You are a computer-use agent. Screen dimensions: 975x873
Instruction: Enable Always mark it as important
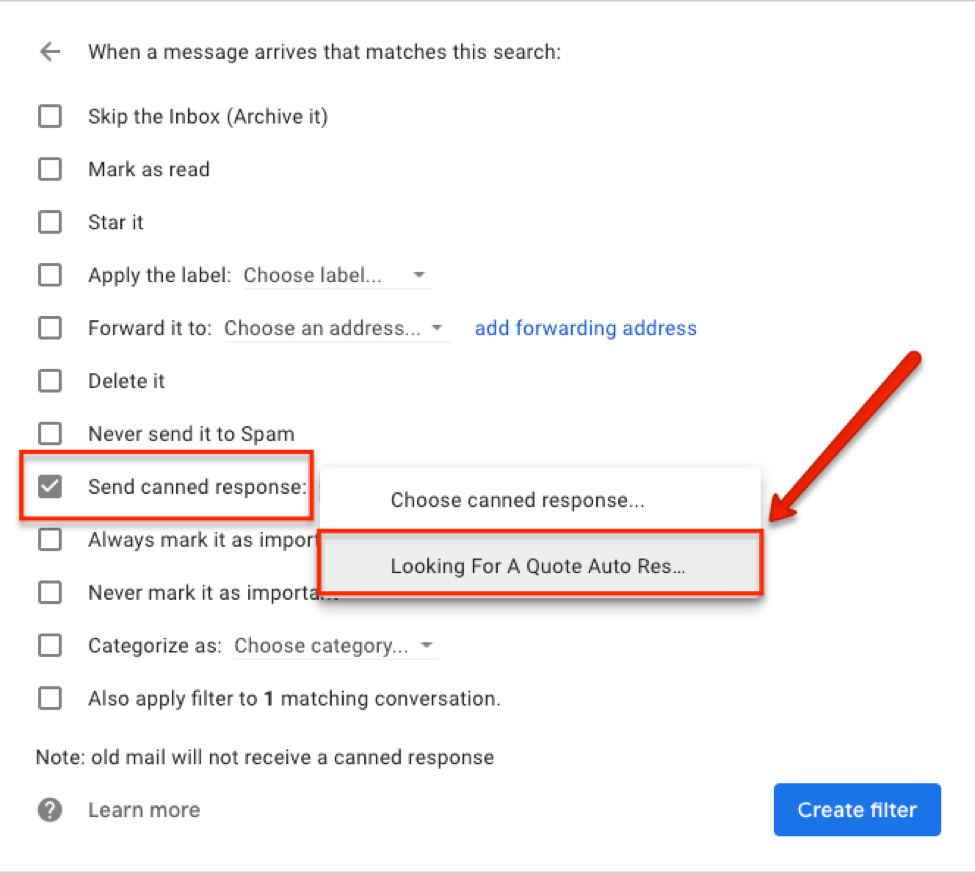[x=50, y=540]
